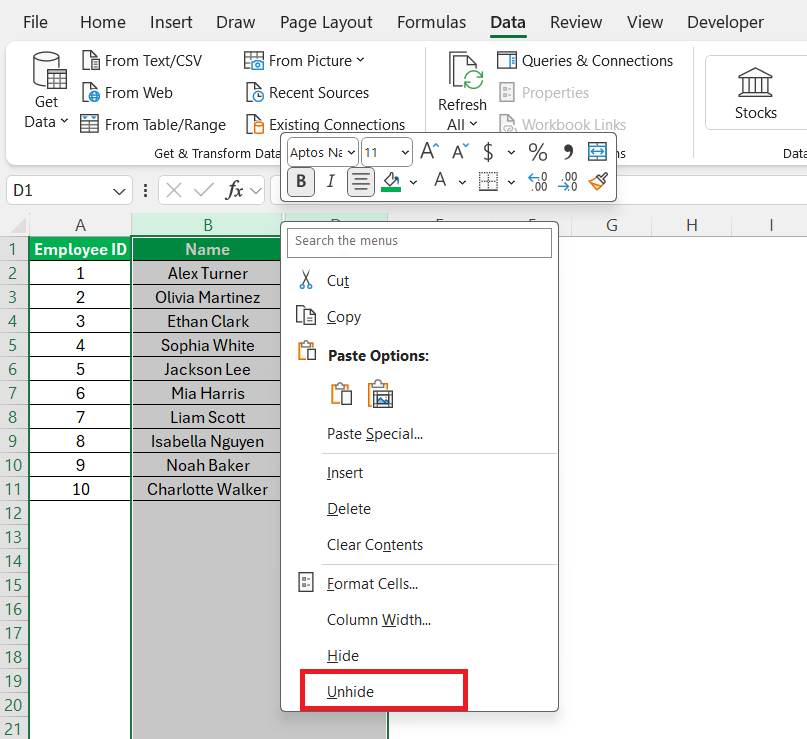Import data From Web
Viewport: 807px width, 739px height.
(x=128, y=93)
